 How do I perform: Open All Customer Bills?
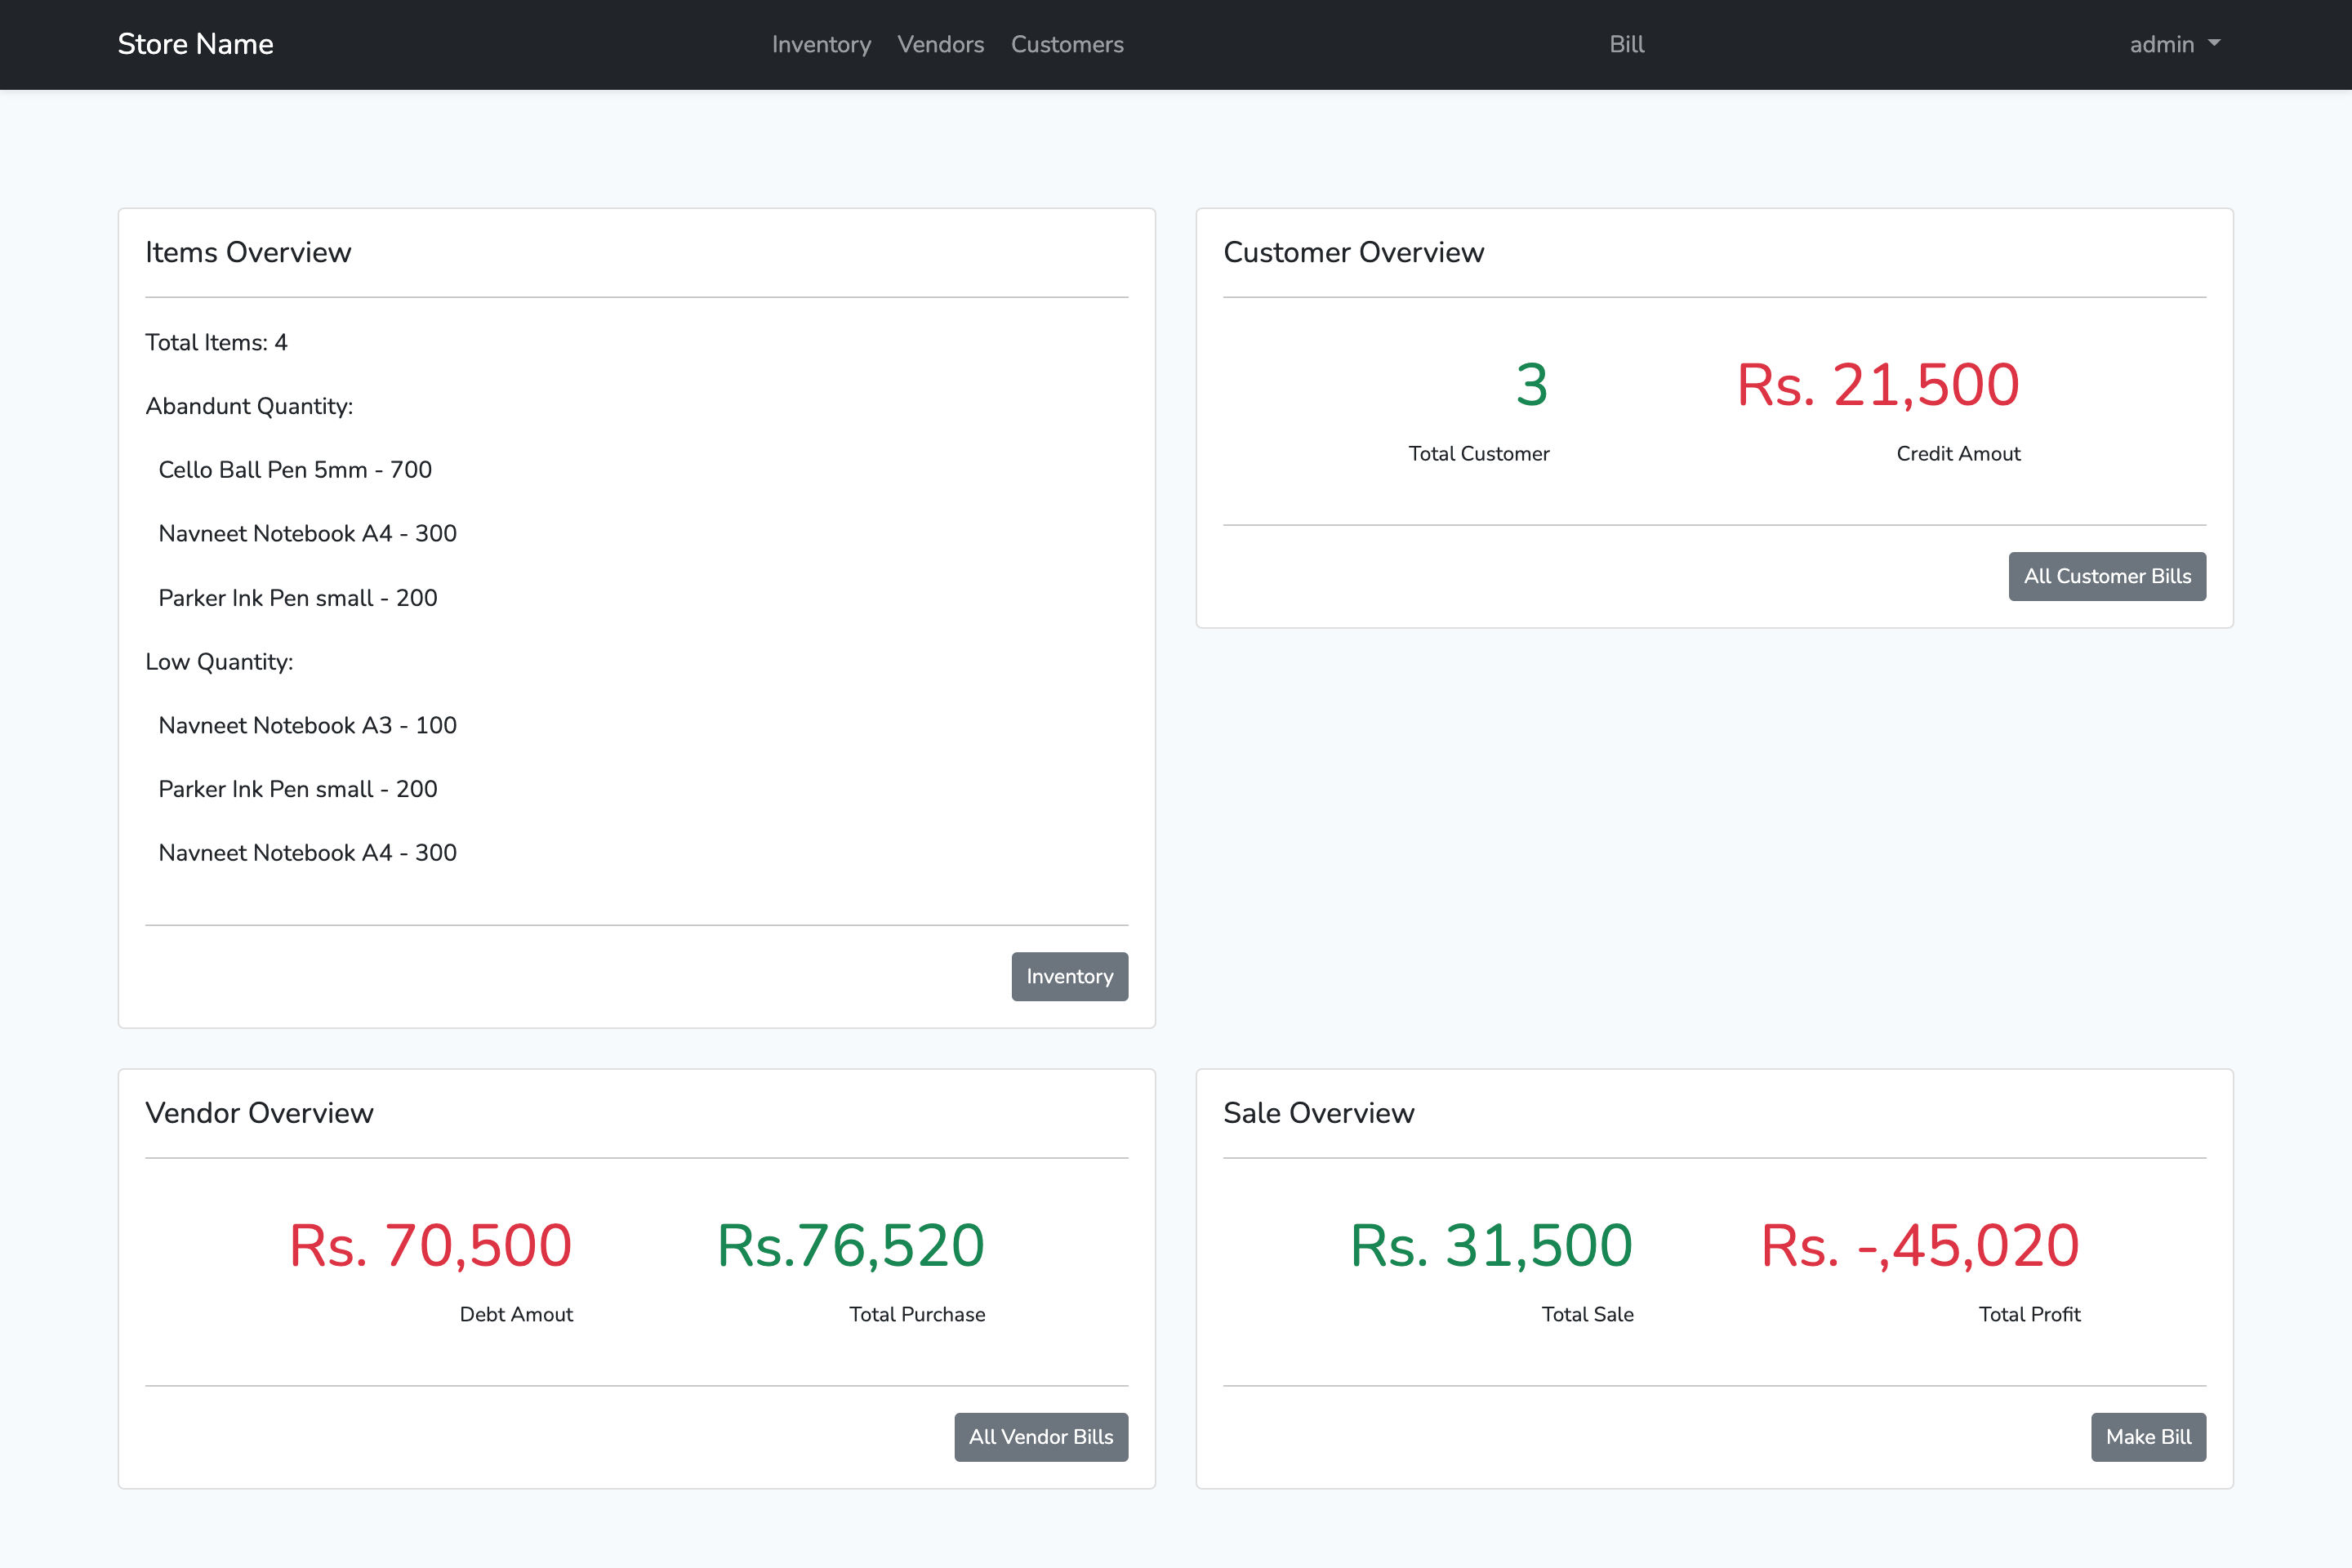pyautogui.click(x=2106, y=576)
